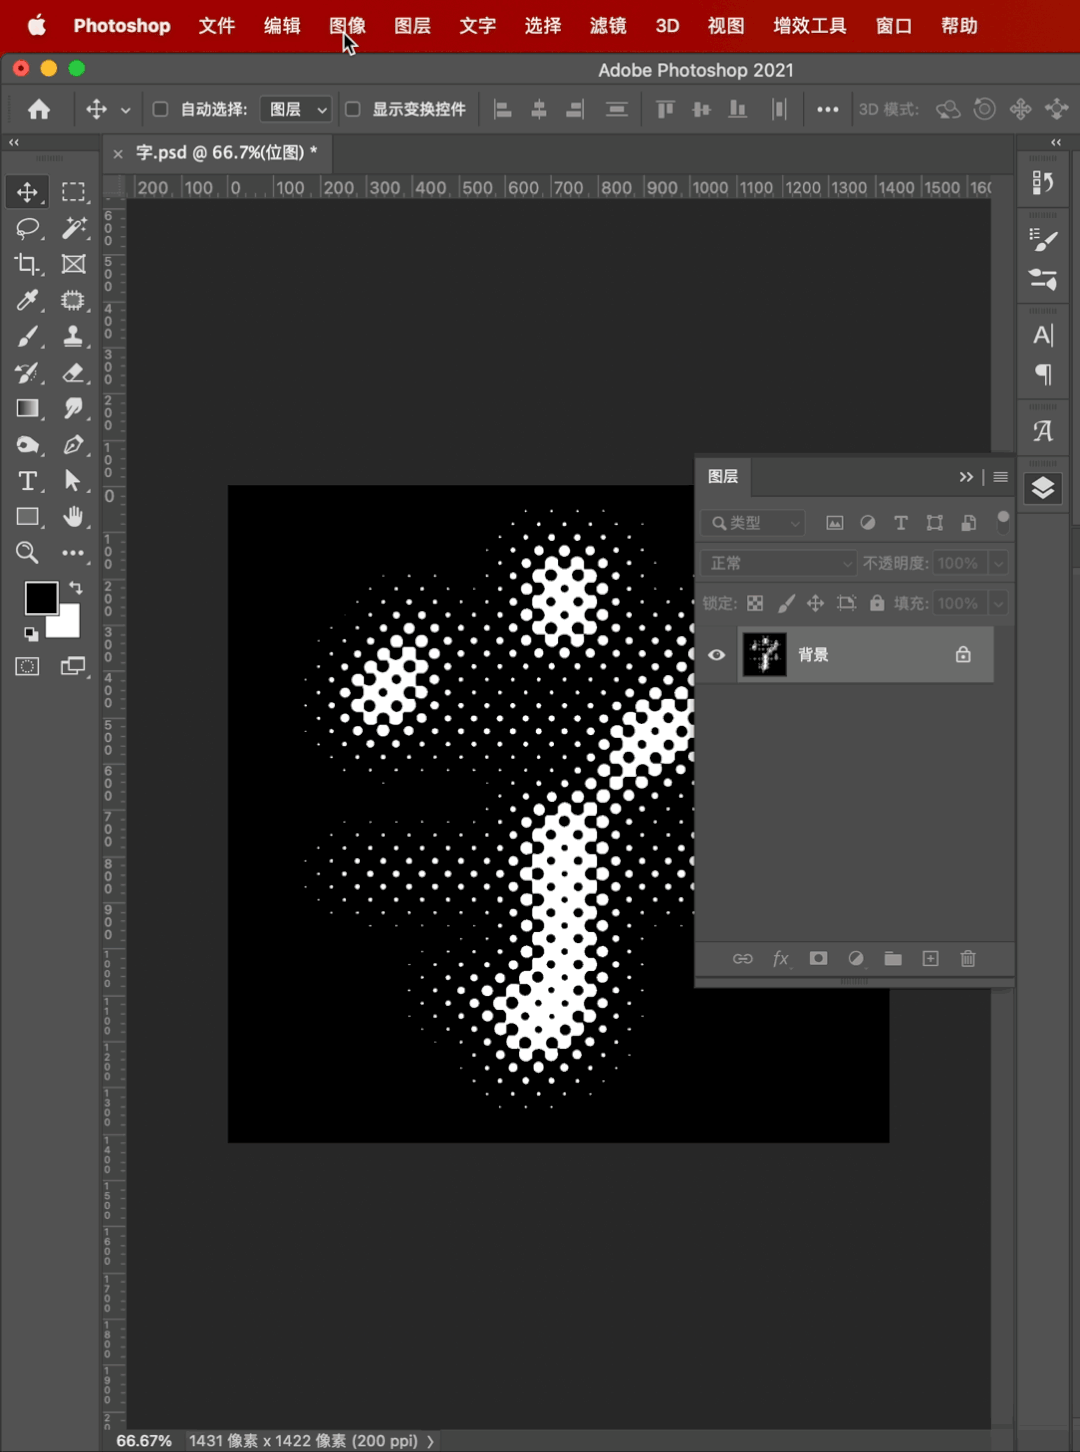Viewport: 1080px width, 1452px height.
Task: Open the 类型 layer filter dropdown
Action: click(x=754, y=523)
